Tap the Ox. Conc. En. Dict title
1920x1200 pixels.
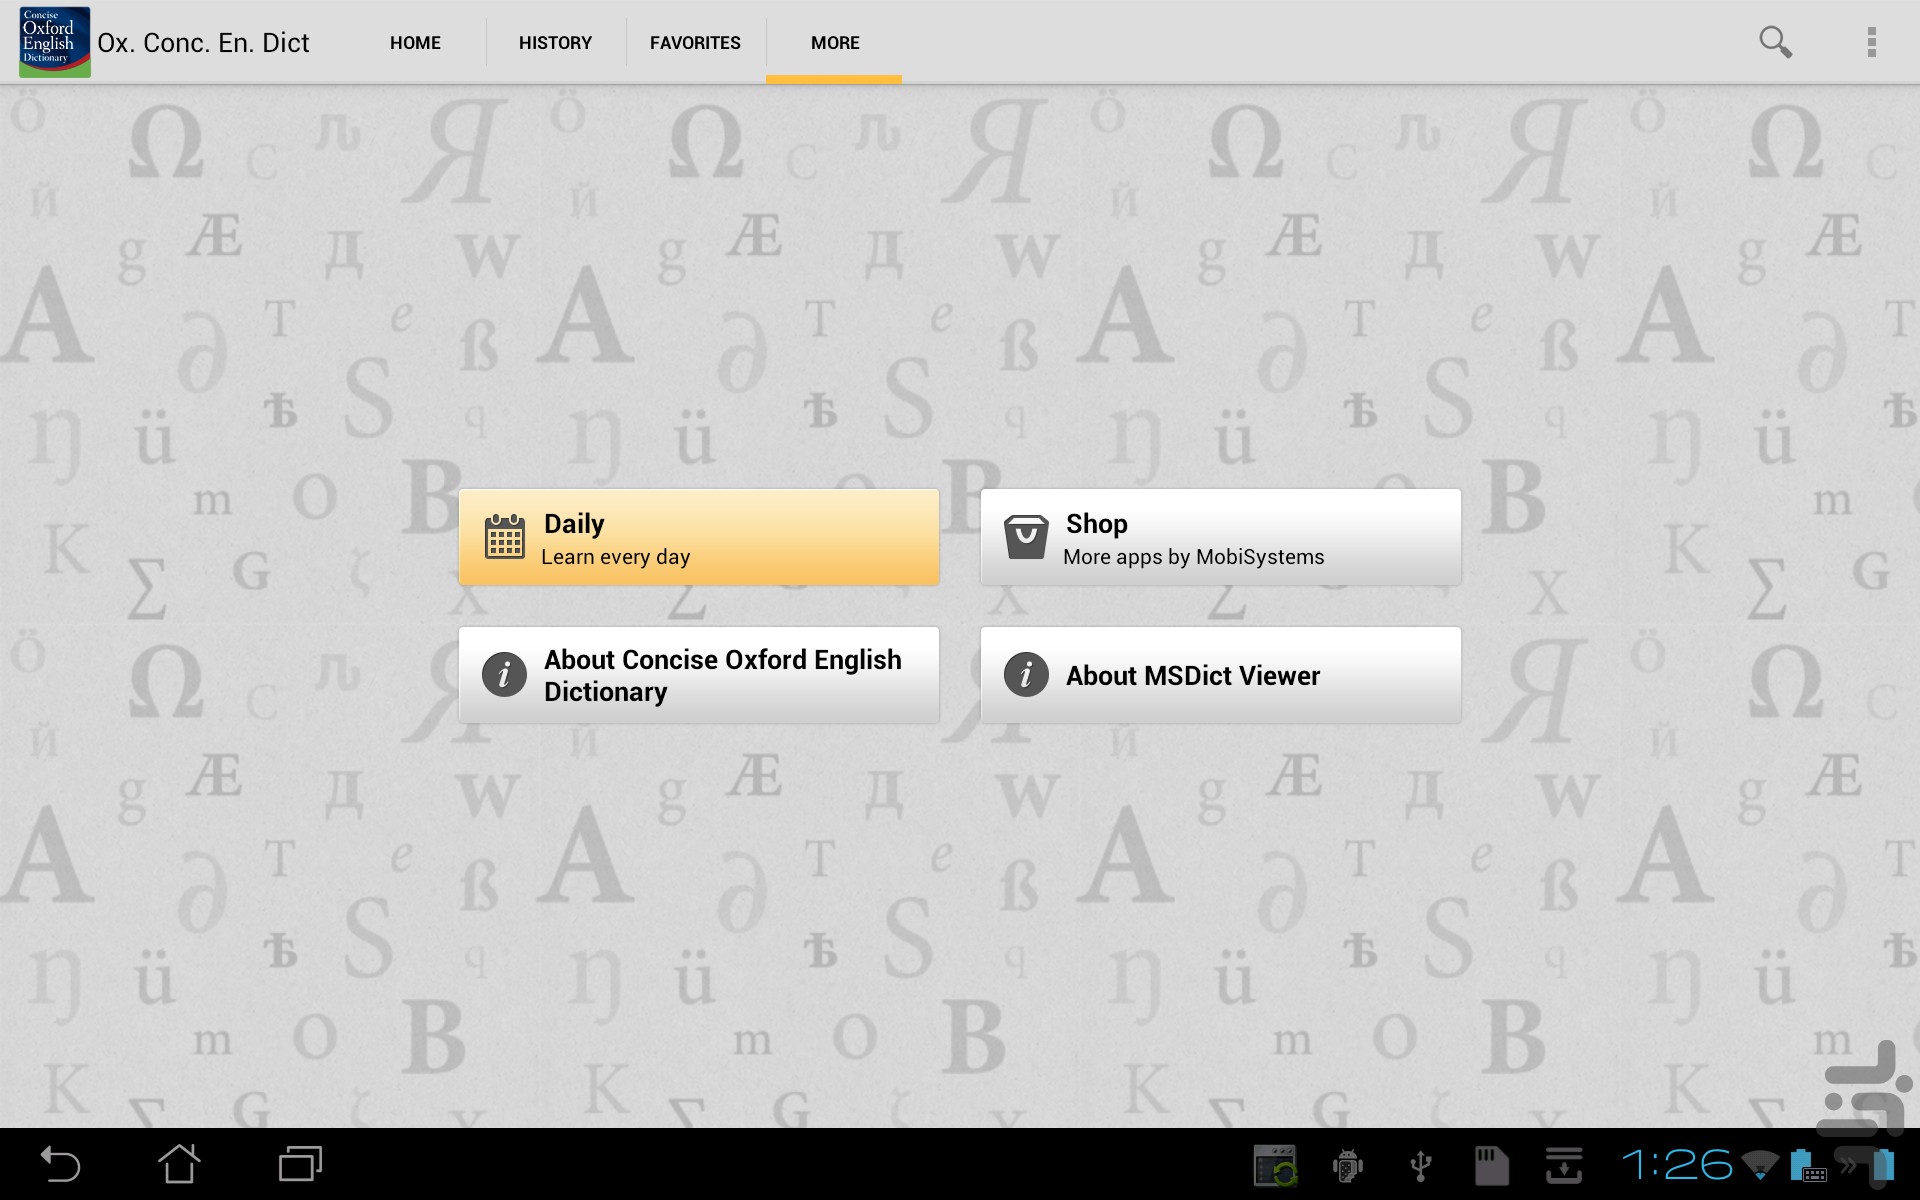(x=203, y=43)
